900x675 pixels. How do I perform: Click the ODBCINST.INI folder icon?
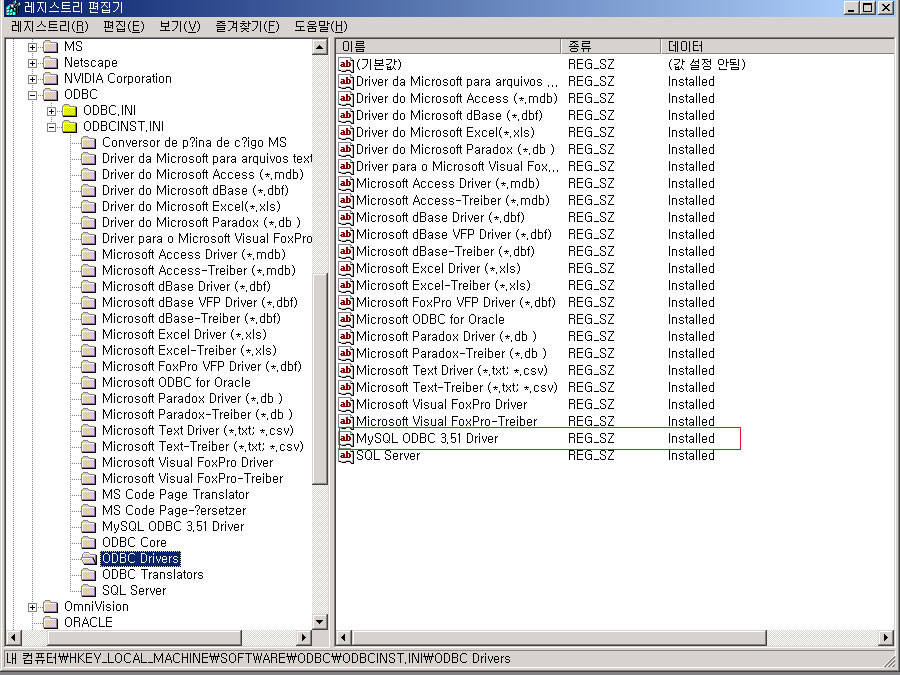70,127
